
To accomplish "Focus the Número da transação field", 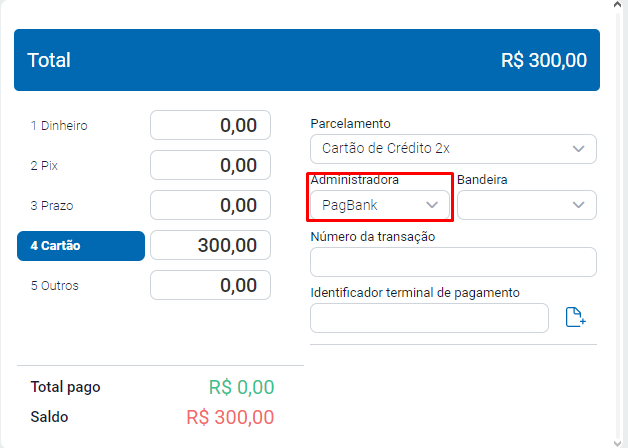I will (x=453, y=262).
